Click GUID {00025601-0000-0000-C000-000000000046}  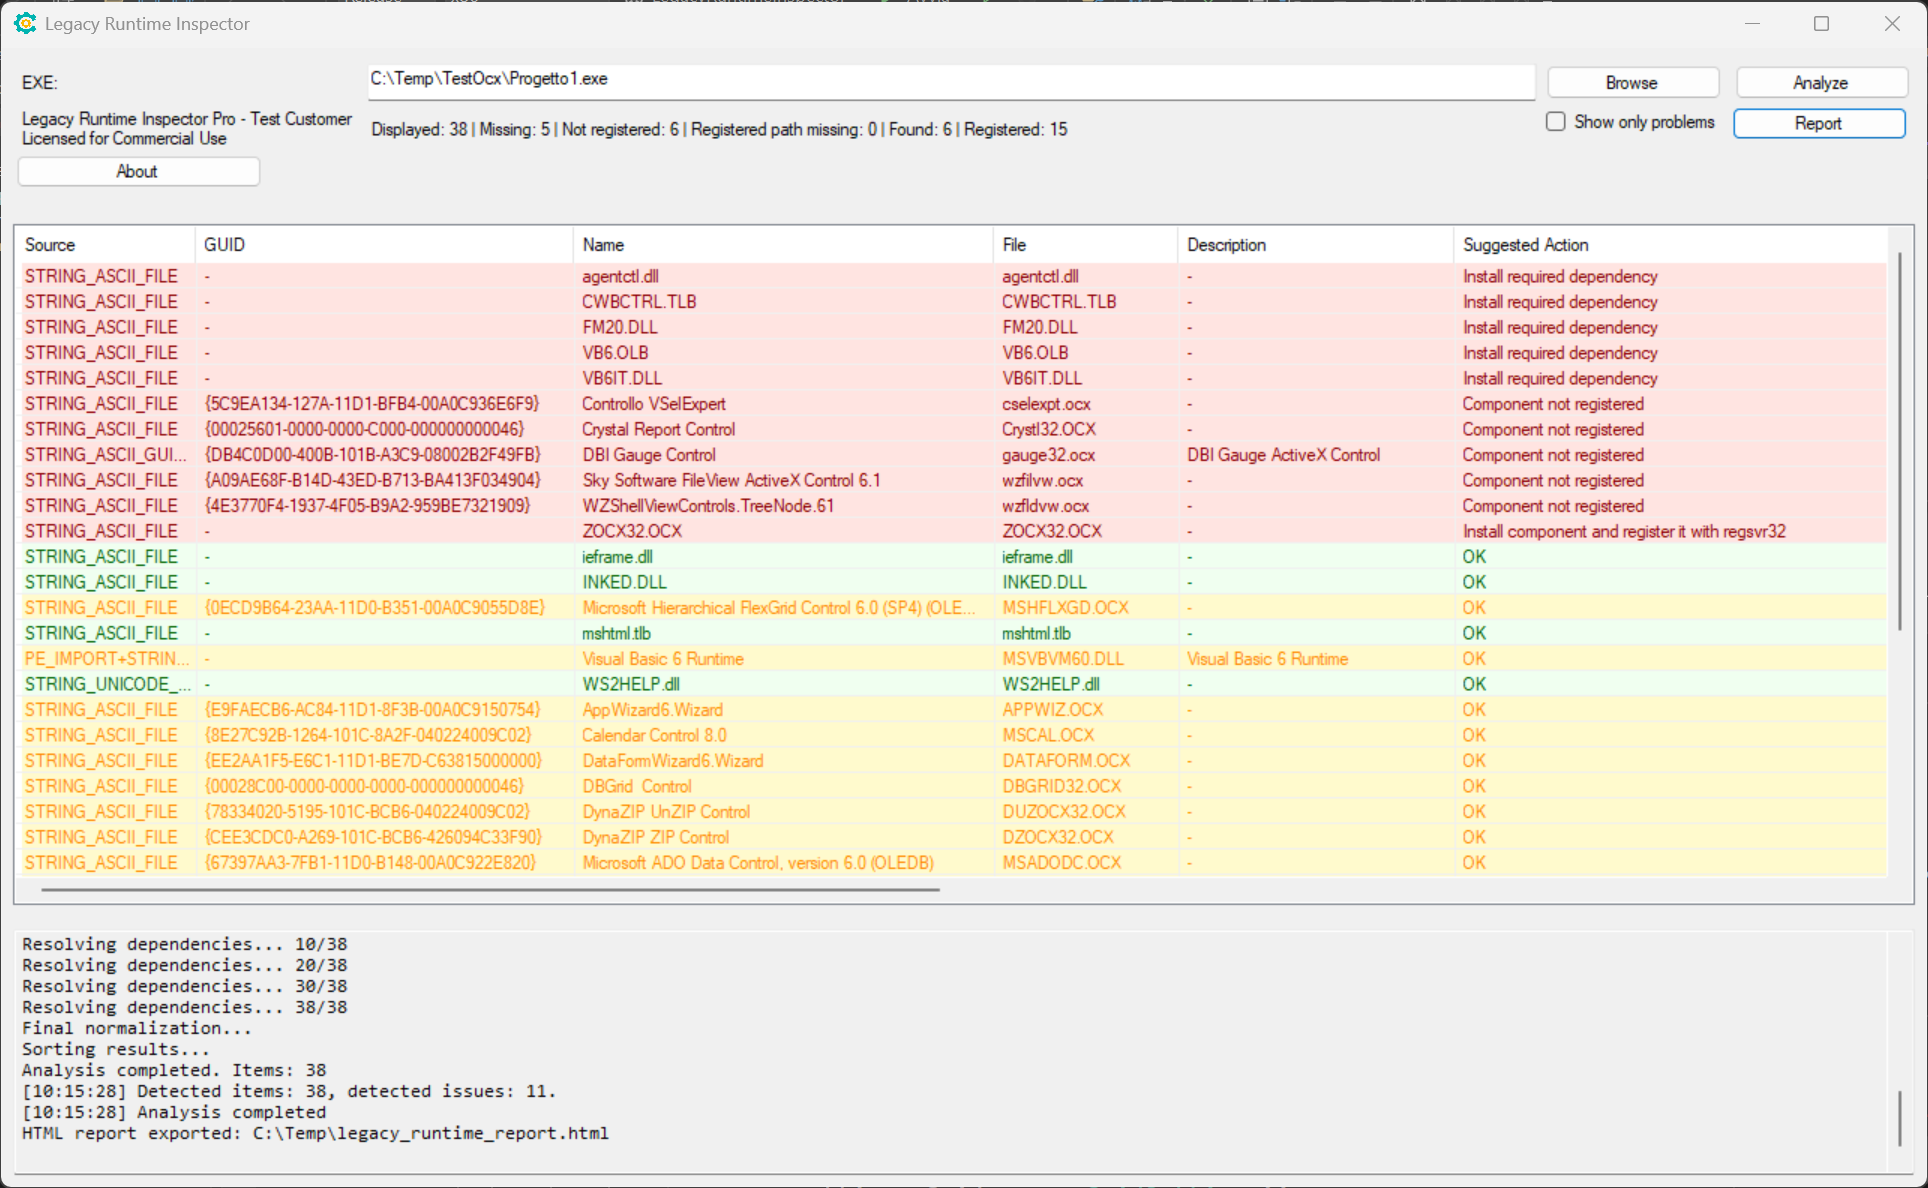[x=364, y=429]
